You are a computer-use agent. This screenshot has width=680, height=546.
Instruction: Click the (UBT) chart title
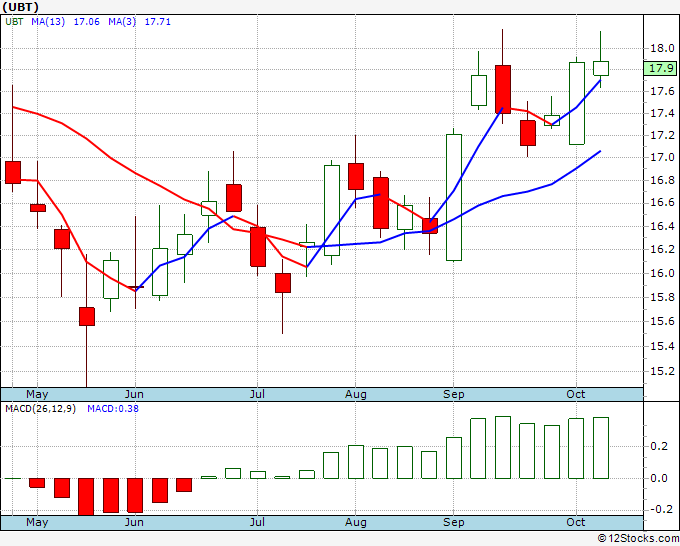[x=20, y=7]
